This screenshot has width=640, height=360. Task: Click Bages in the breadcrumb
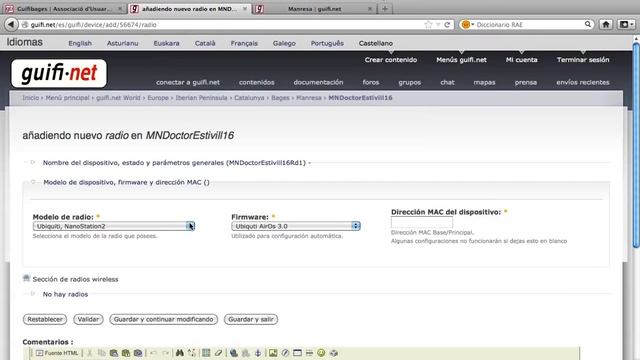pos(280,98)
